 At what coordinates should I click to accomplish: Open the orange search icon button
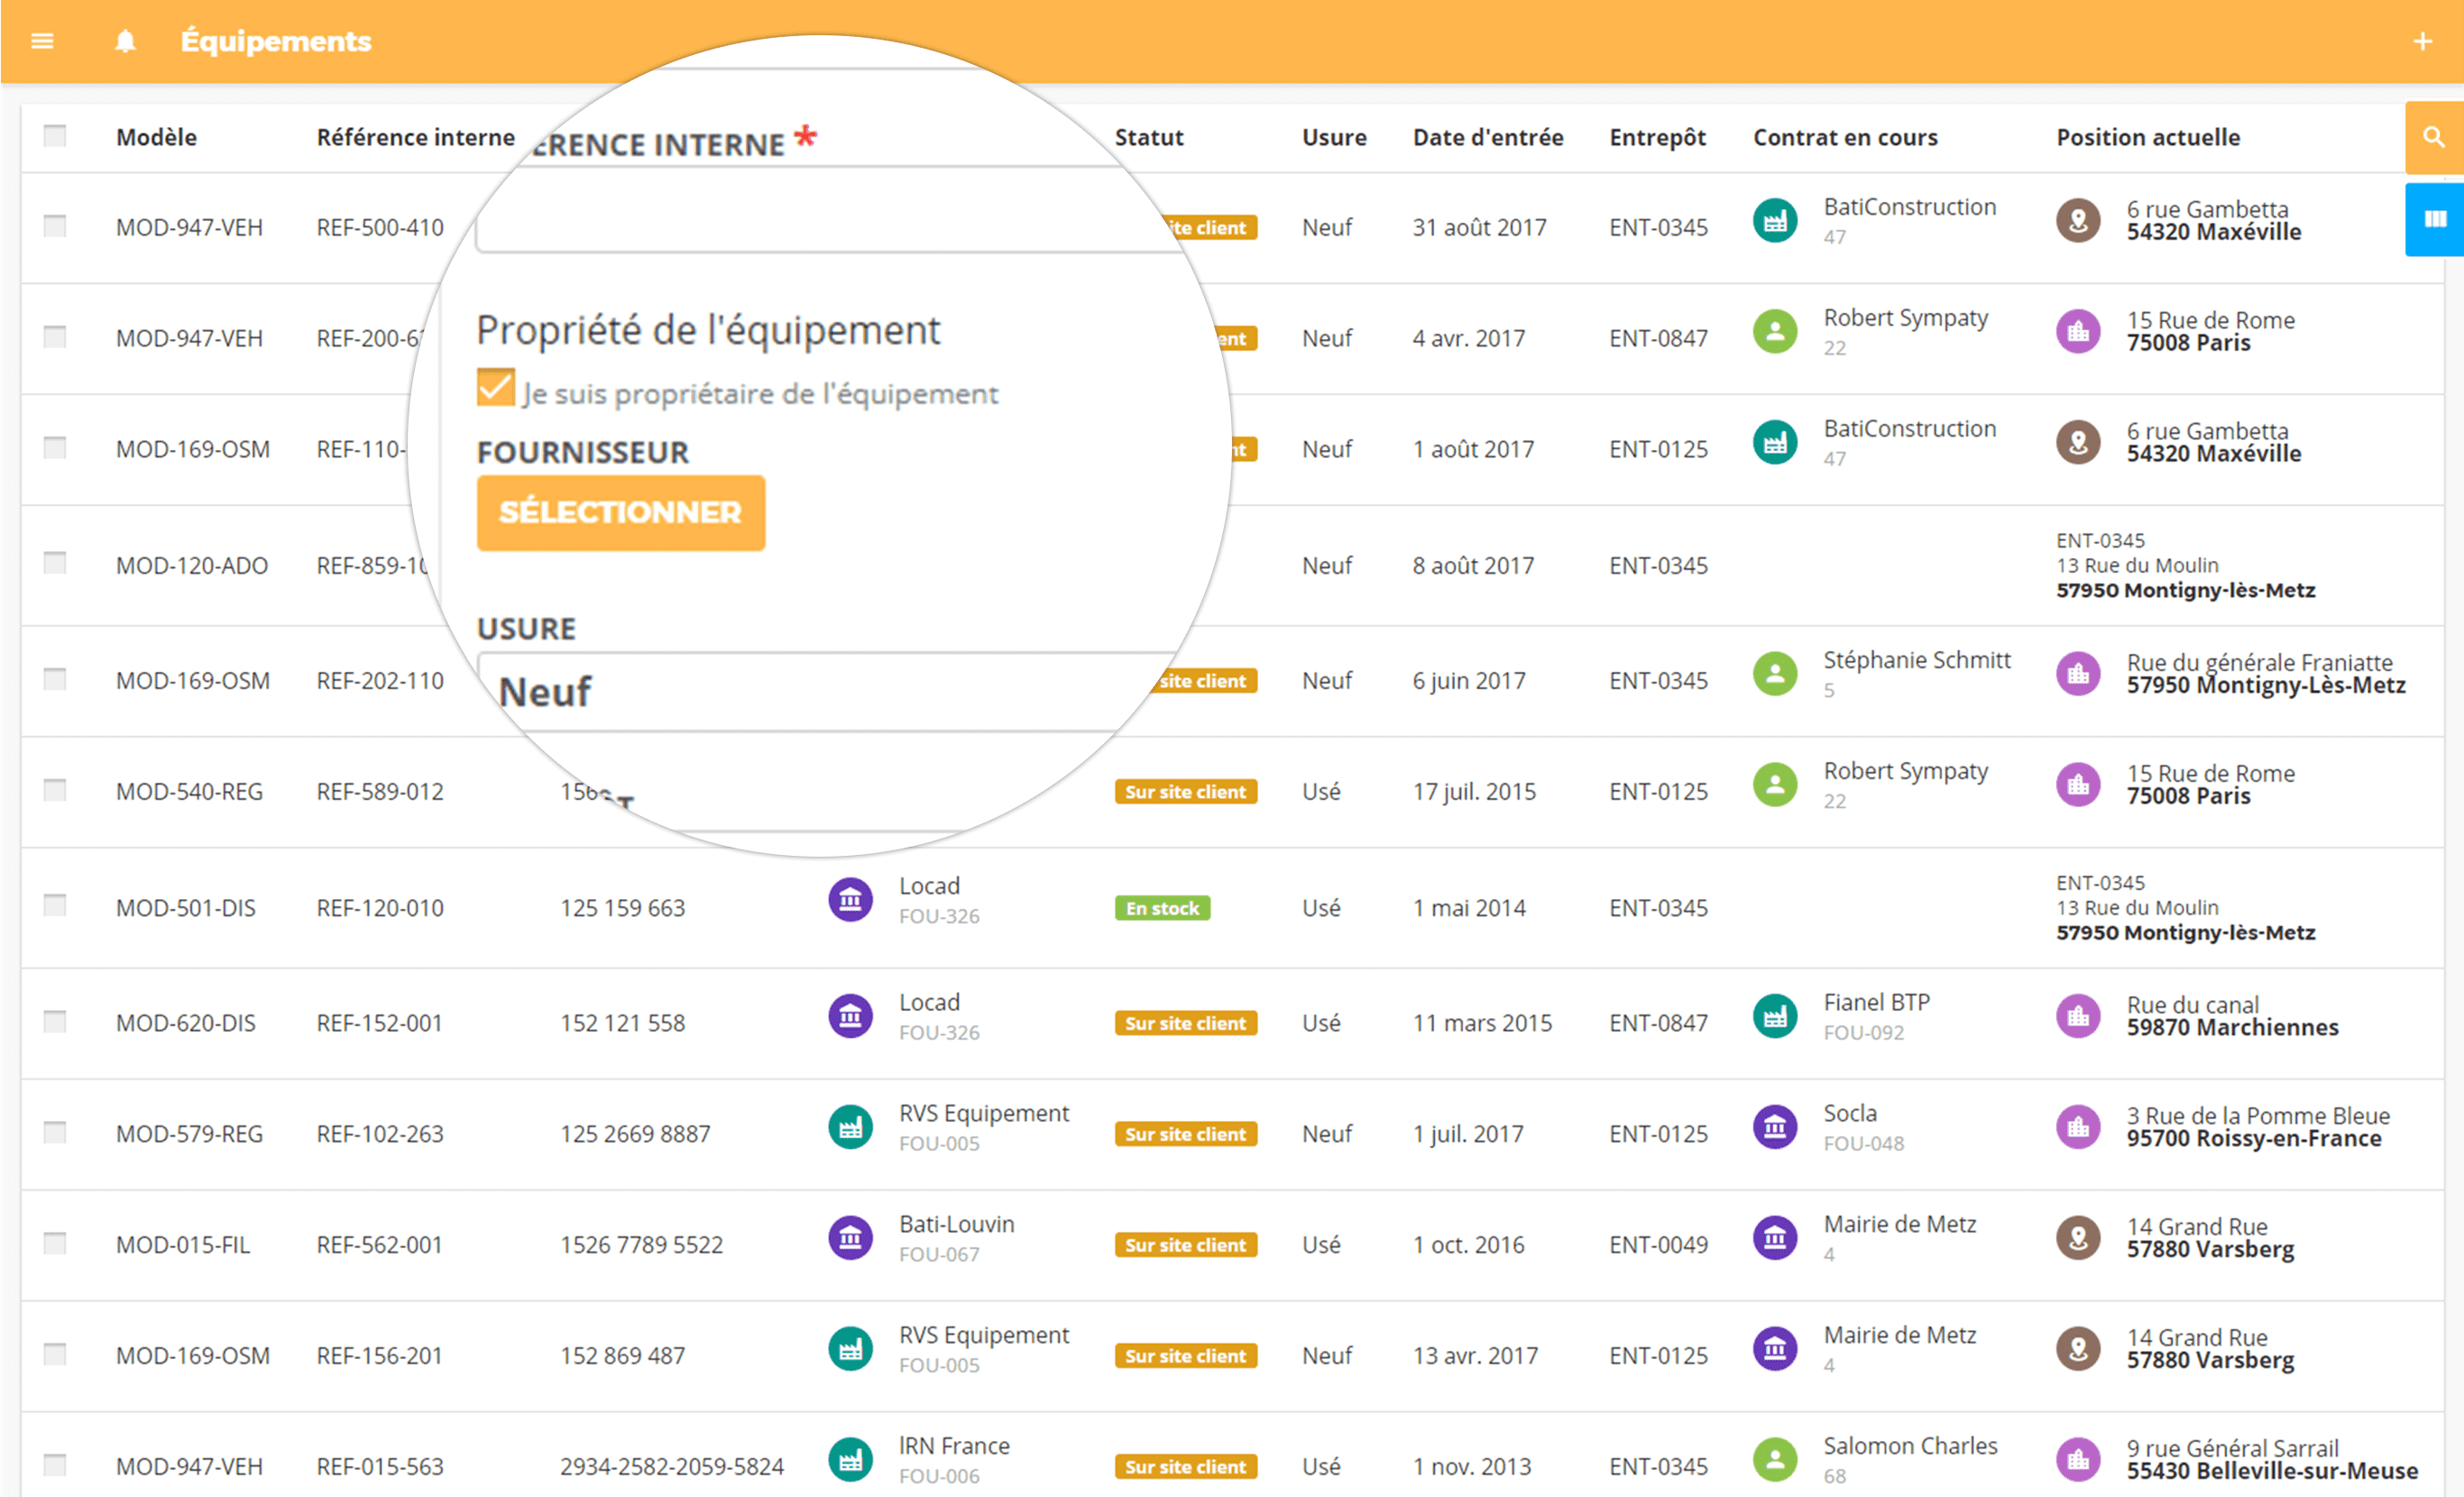click(2434, 137)
